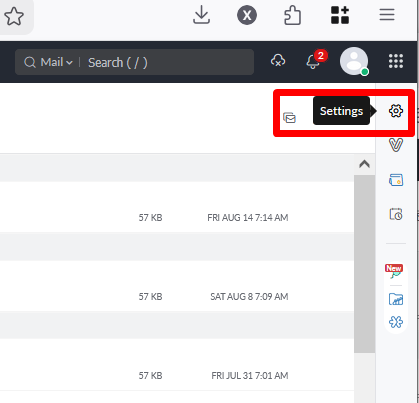Open the folder with chart icon

396,299
